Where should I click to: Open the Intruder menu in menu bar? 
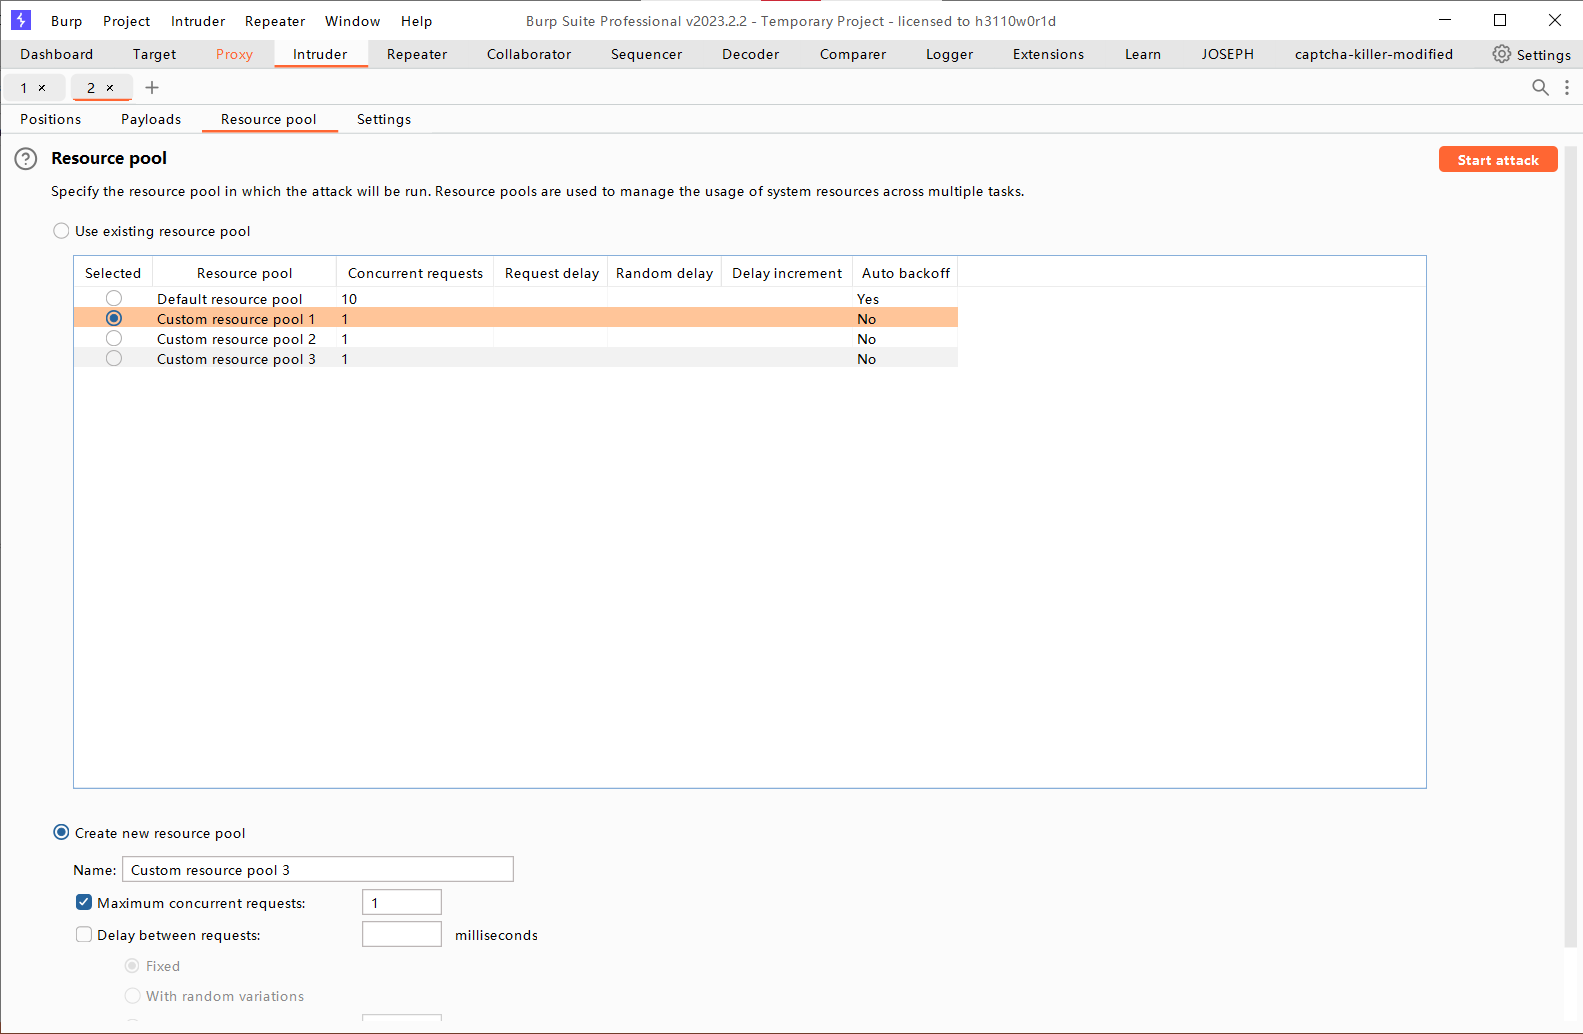(x=198, y=21)
